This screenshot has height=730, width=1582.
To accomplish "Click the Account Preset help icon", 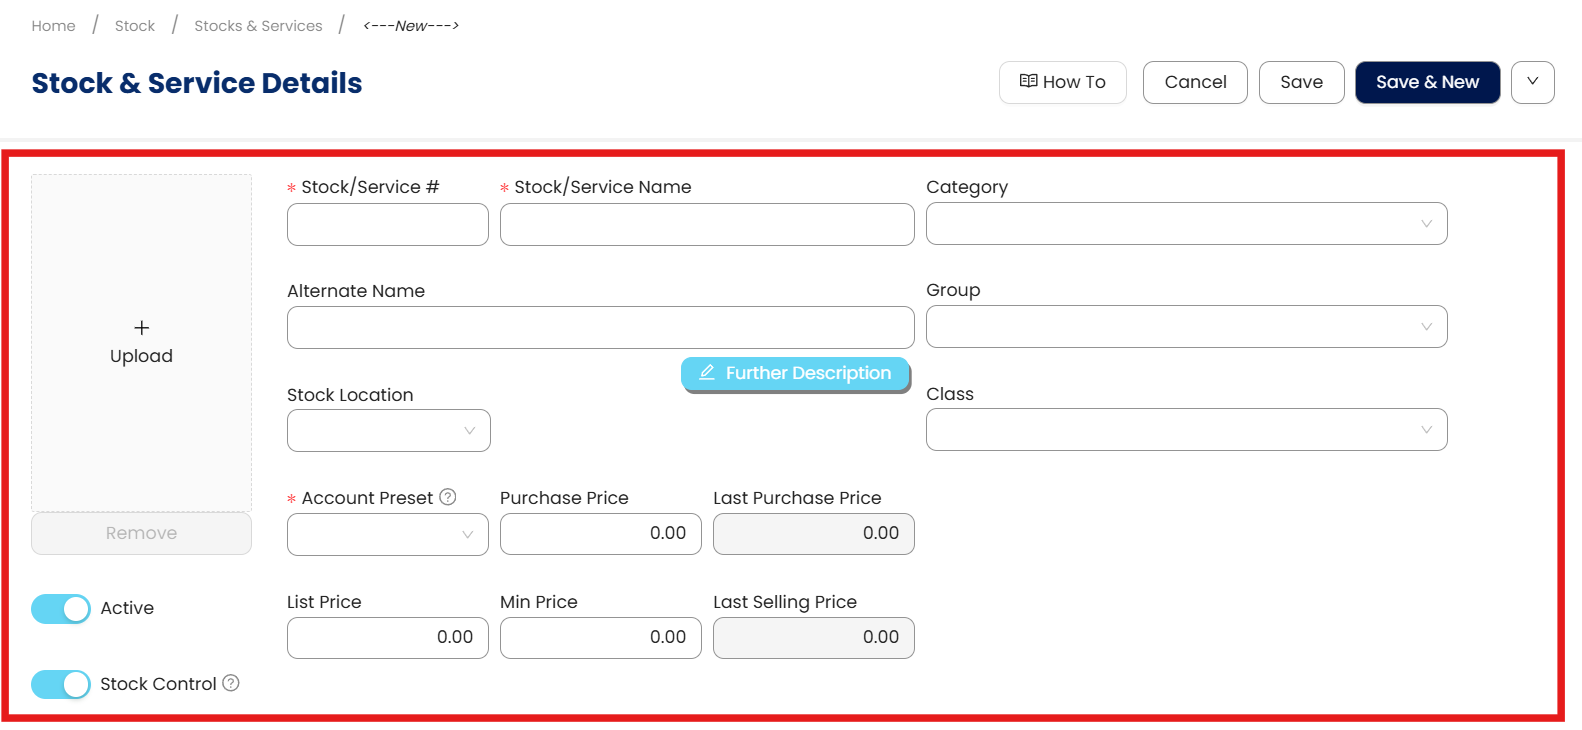I will pyautogui.click(x=448, y=497).
